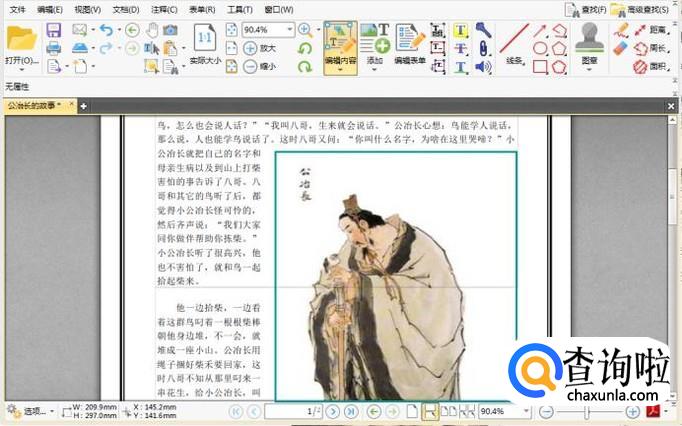Toggle the highlighted page layout mode in status bar
The height and width of the screenshot is (426, 682).
click(x=430, y=411)
